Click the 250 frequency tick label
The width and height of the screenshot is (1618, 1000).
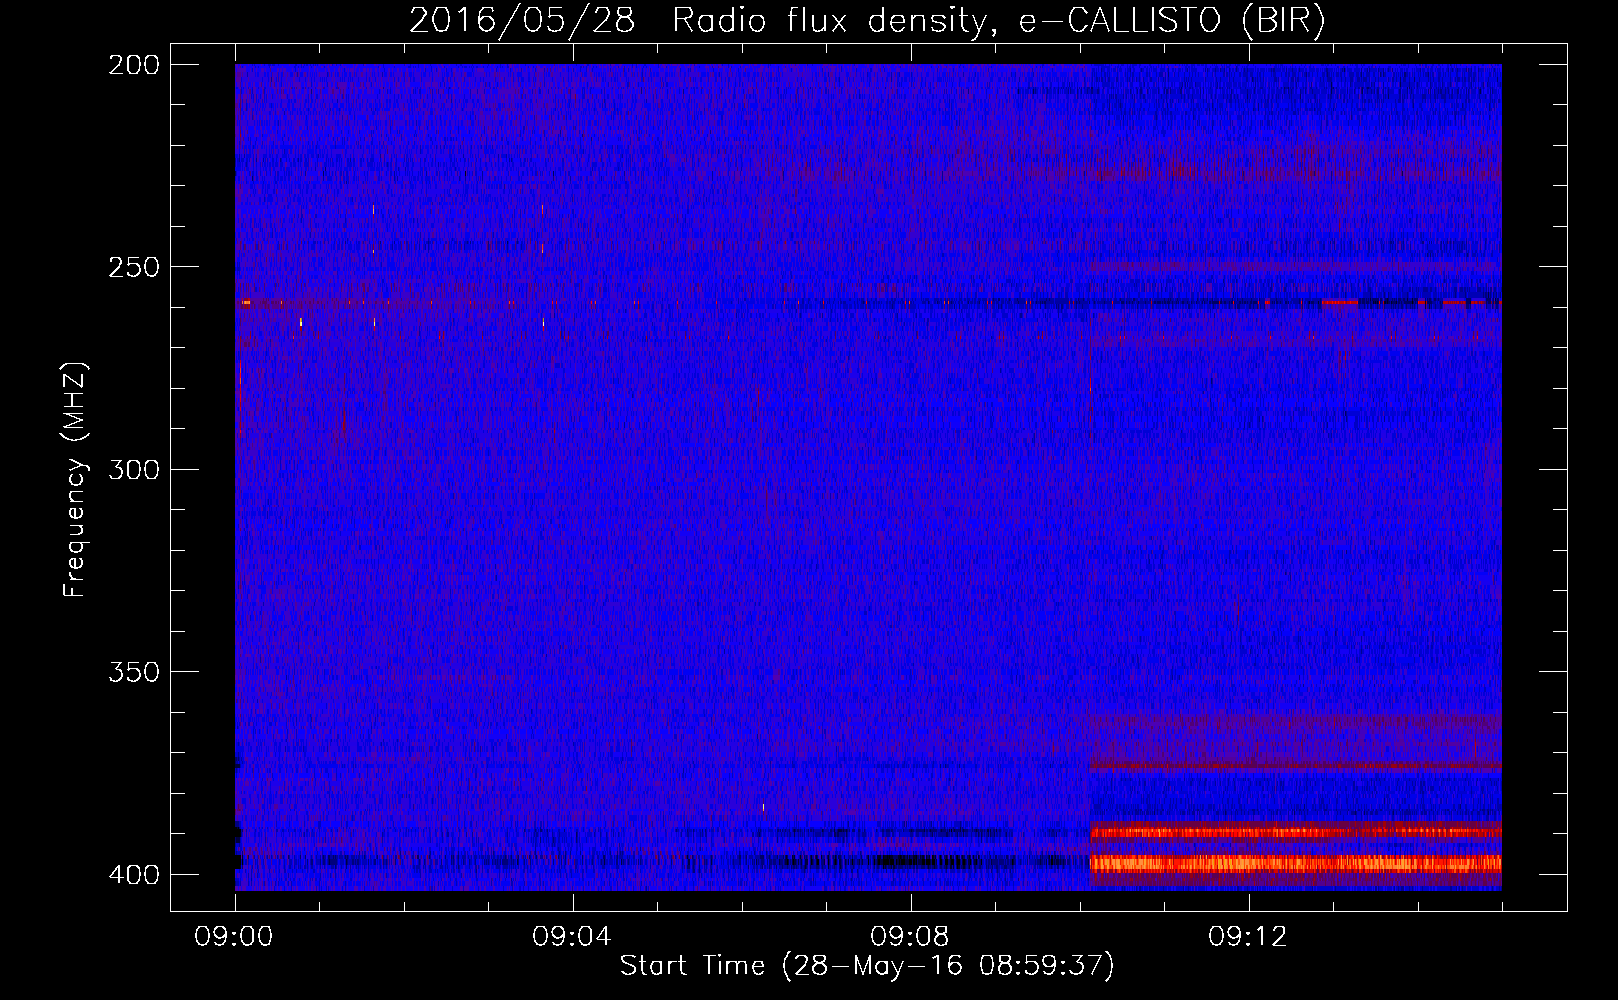(x=134, y=267)
